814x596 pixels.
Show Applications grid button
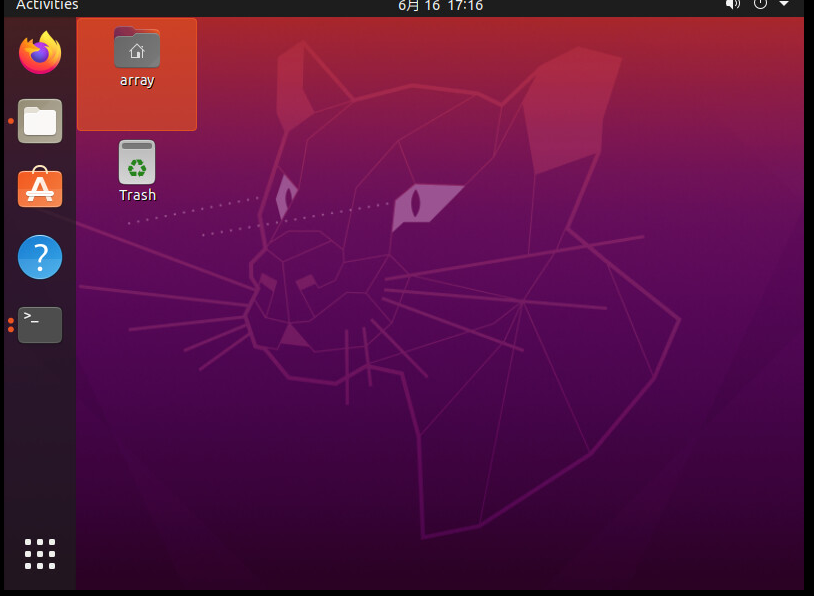pyautogui.click(x=40, y=554)
